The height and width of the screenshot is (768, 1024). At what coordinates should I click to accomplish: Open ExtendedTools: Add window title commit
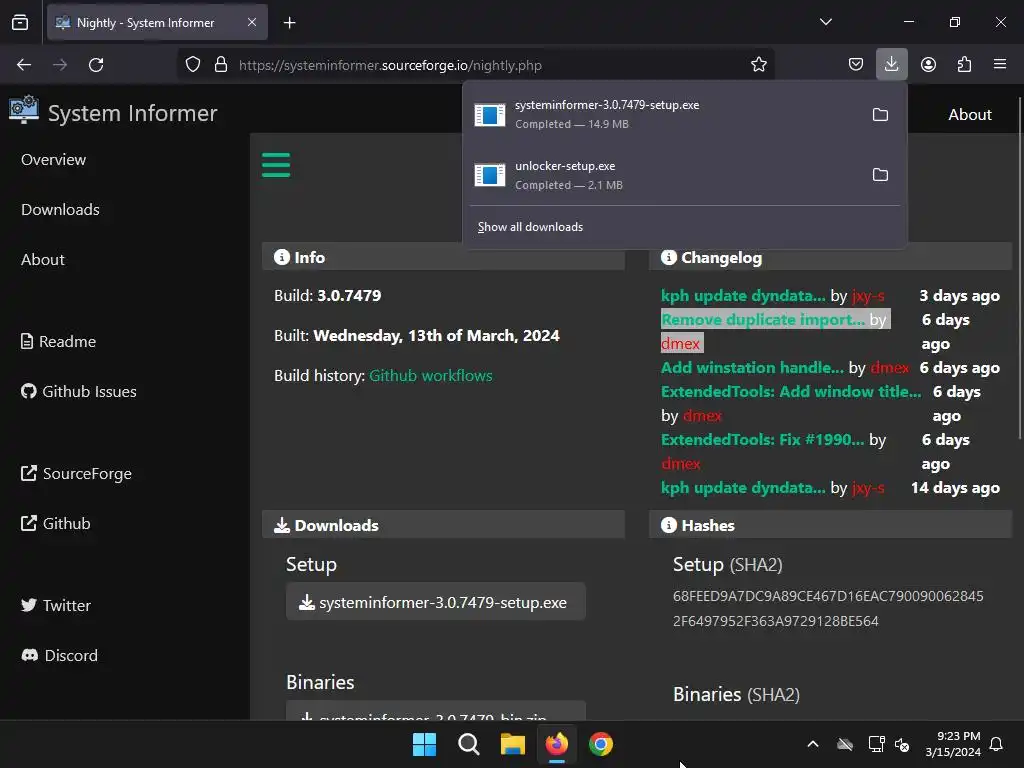click(791, 392)
